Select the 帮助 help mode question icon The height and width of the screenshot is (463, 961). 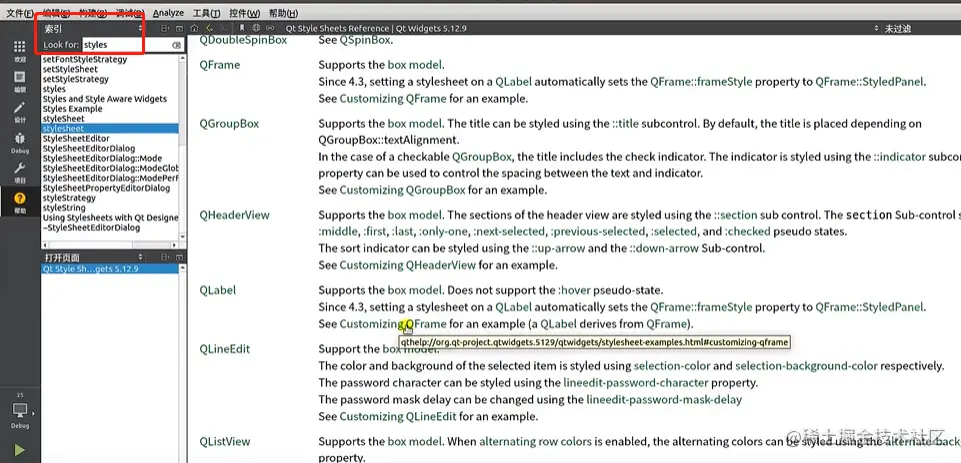coord(20,202)
